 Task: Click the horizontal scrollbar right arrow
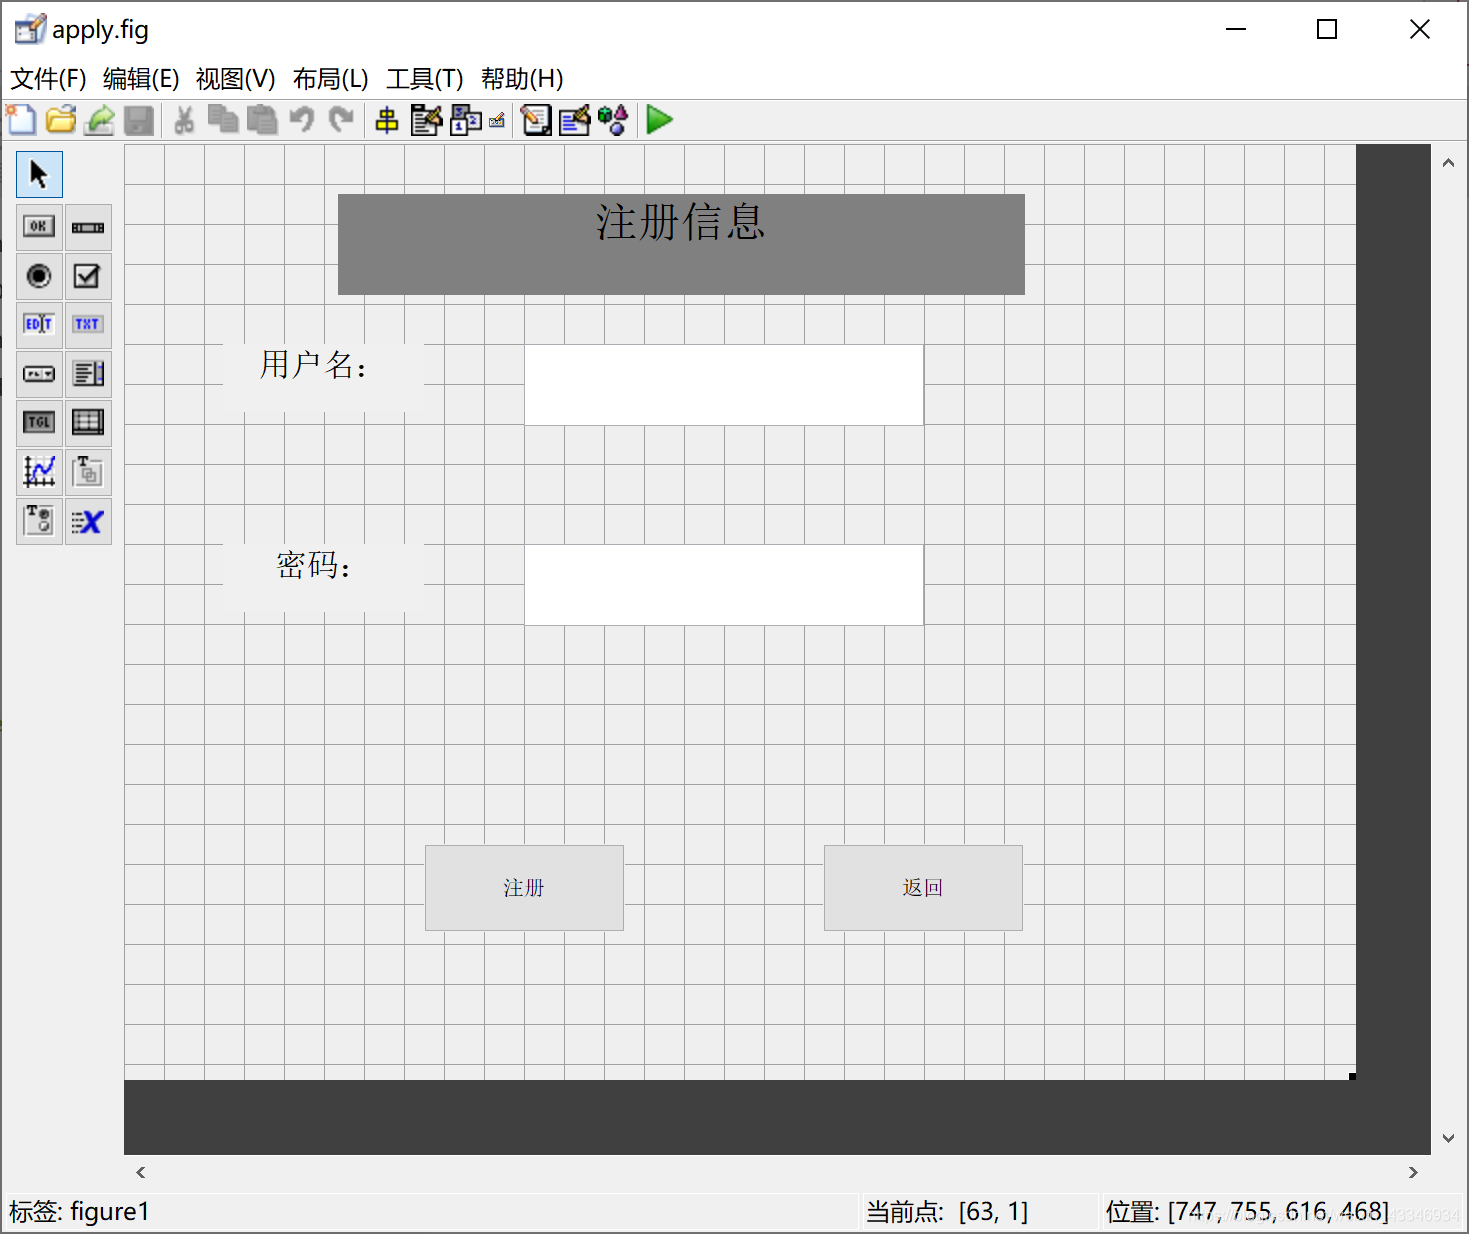click(x=1413, y=1172)
